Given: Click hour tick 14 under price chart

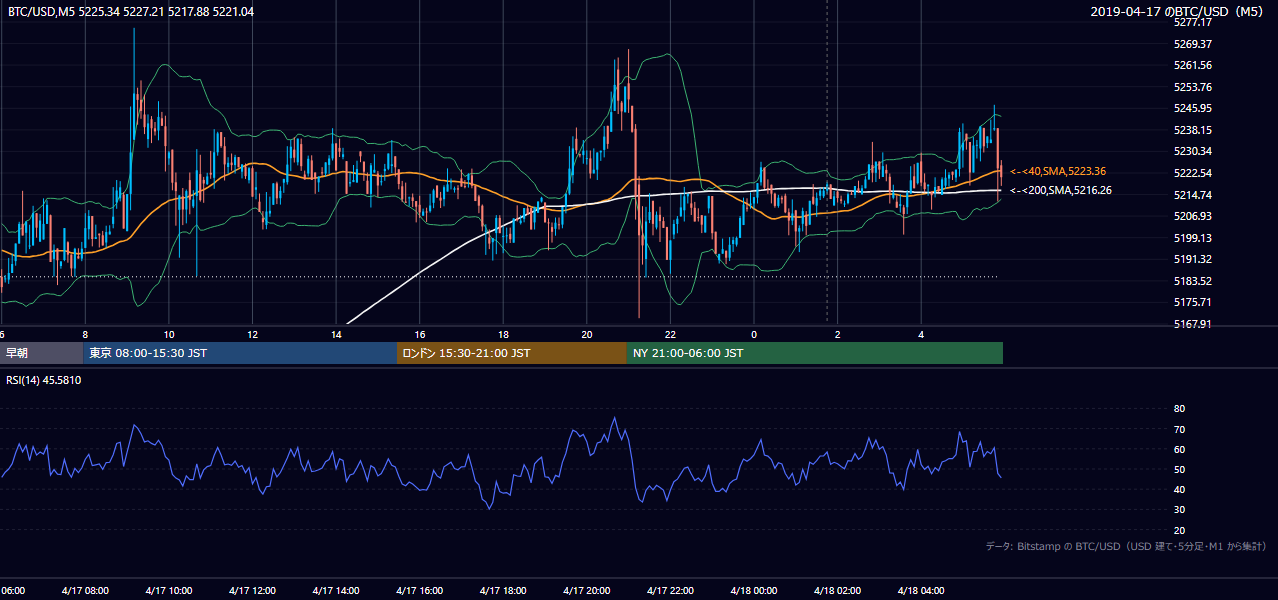Looking at the screenshot, I should 336,334.
